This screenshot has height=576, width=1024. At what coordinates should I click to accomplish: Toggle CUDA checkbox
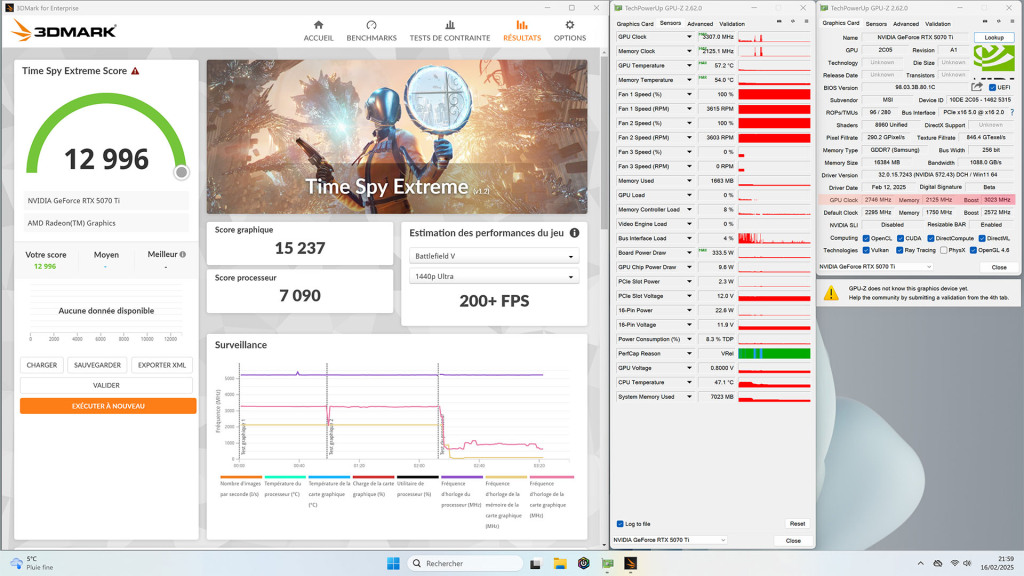tap(901, 238)
